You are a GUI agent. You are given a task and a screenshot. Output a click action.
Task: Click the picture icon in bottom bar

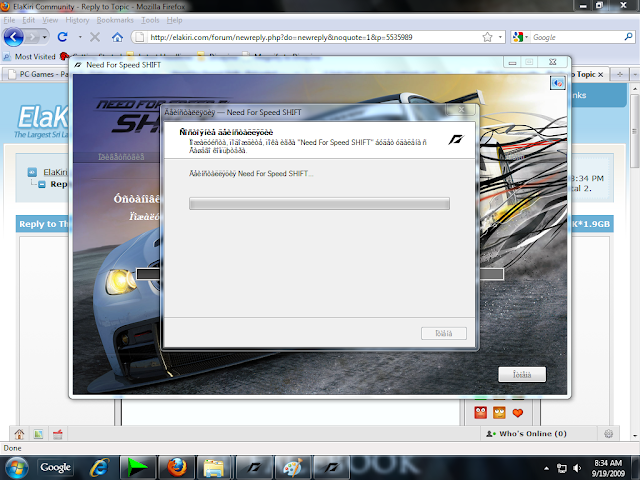click(x=38, y=434)
